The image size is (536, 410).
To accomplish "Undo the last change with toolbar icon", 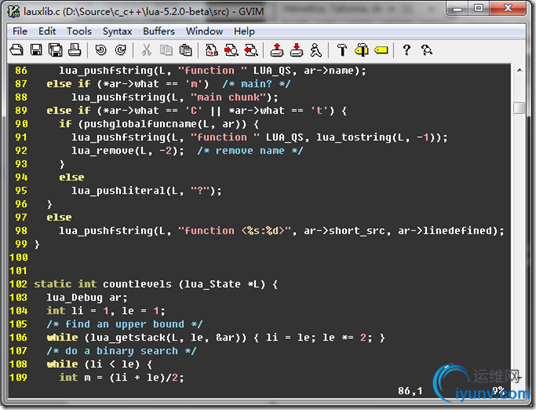I will (x=100, y=50).
